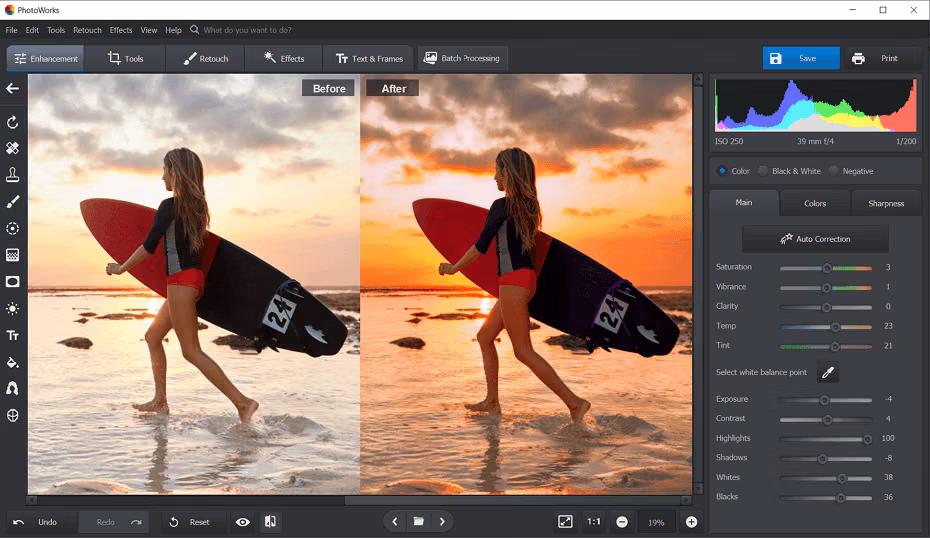Go to next photo arrow
The width and height of the screenshot is (930, 538).
pyautogui.click(x=442, y=522)
